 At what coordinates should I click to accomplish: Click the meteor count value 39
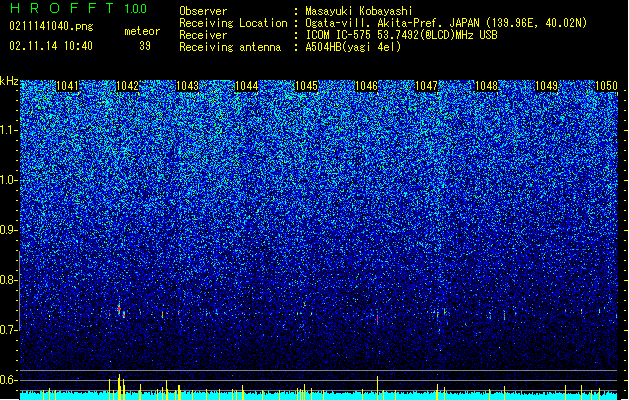(x=145, y=46)
